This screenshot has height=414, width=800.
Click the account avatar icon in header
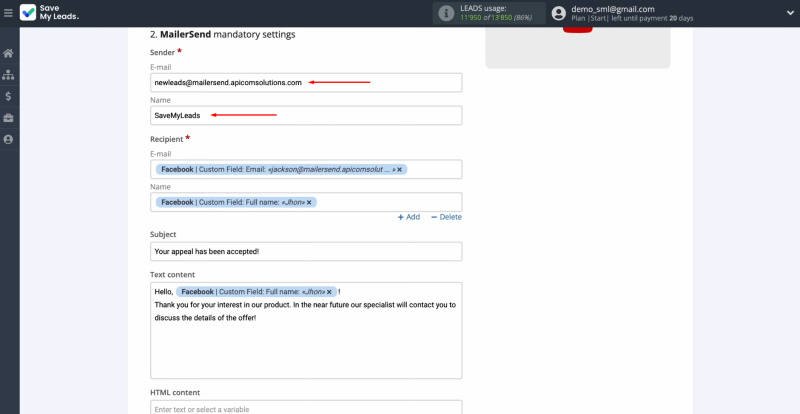pos(558,13)
